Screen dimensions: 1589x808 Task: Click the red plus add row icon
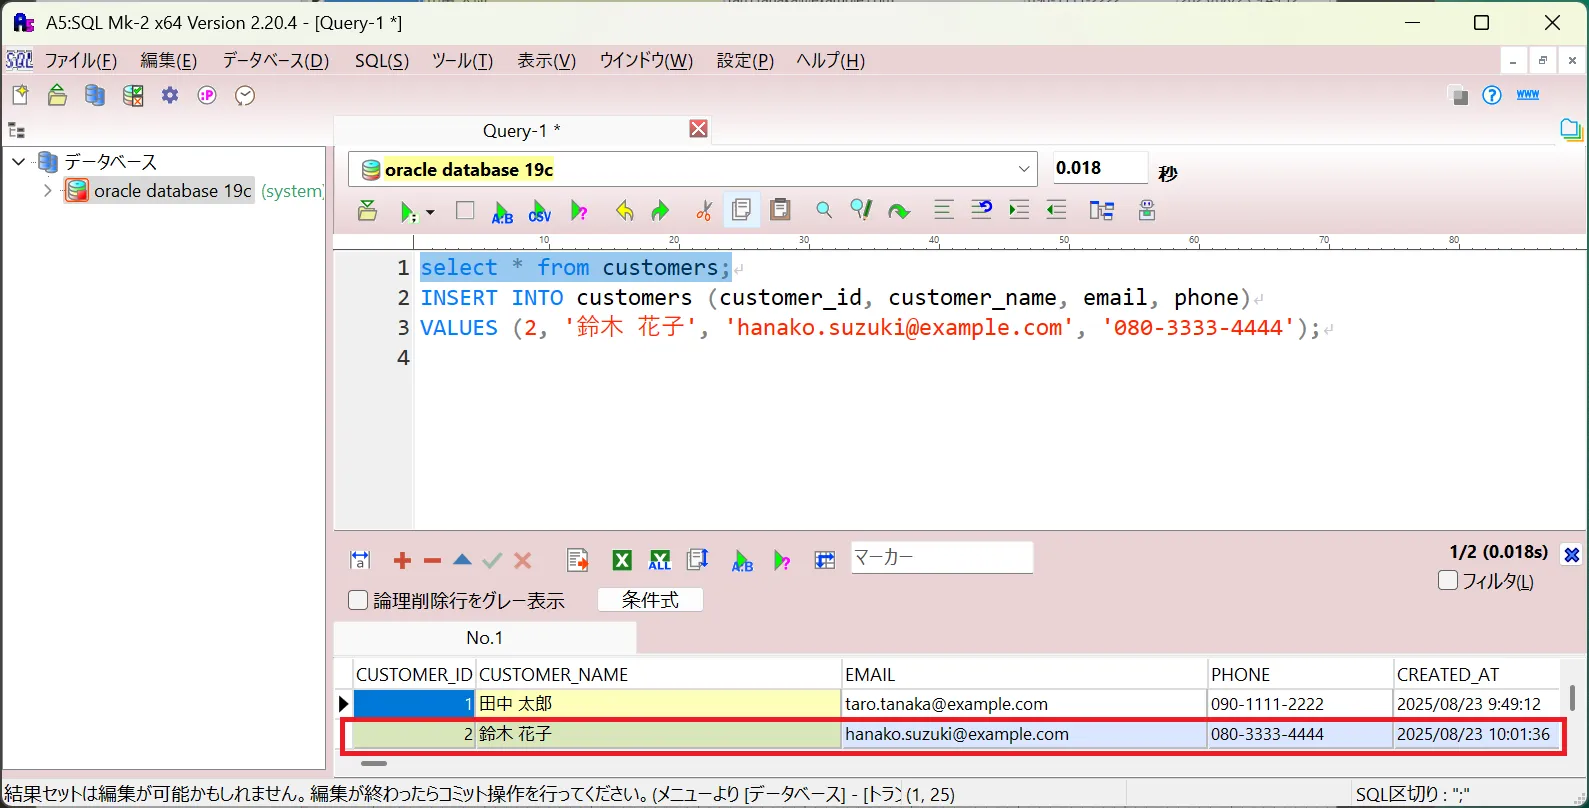pyautogui.click(x=402, y=561)
